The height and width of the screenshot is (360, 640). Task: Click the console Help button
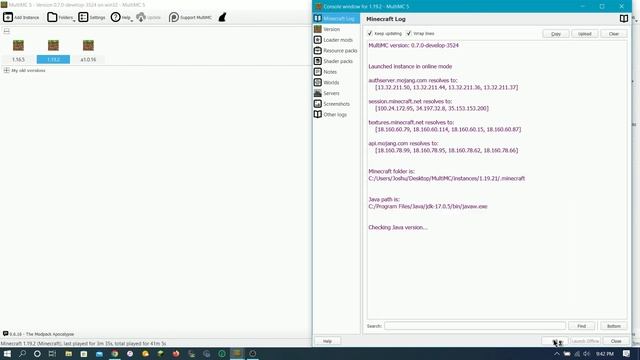pyautogui.click(x=327, y=341)
